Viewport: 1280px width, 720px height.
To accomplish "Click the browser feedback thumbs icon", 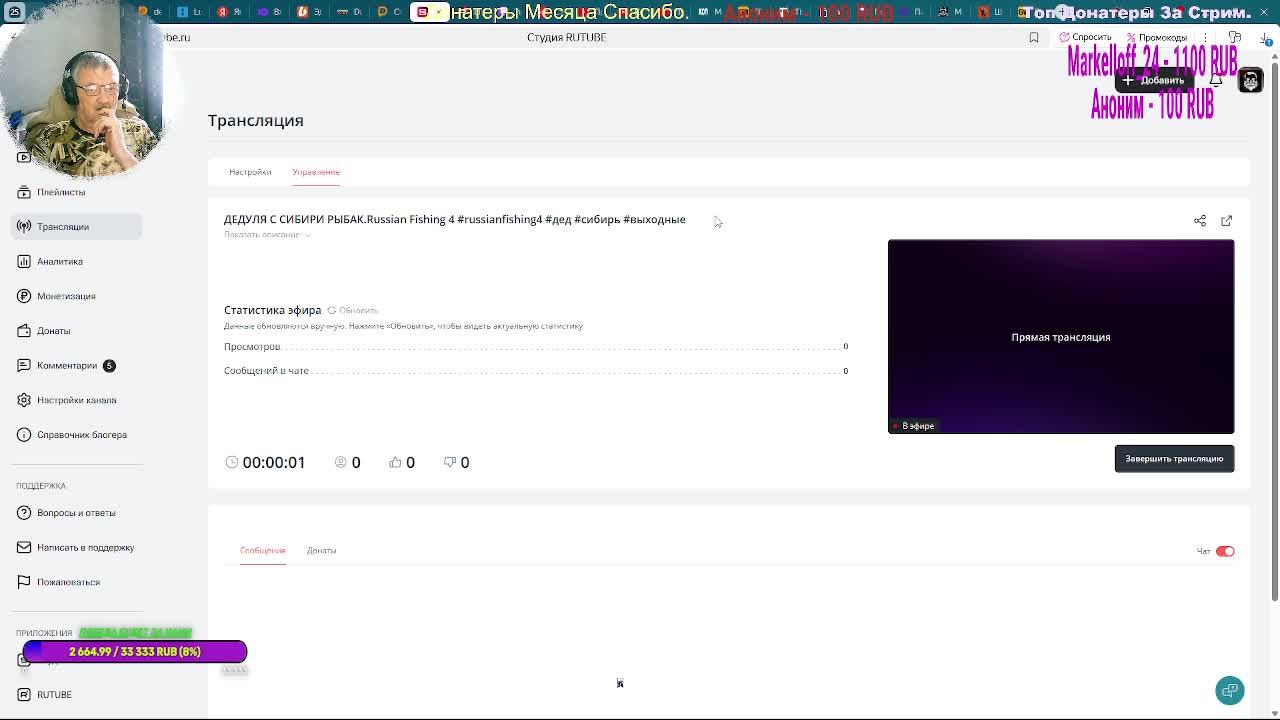I will tap(1235, 38).
